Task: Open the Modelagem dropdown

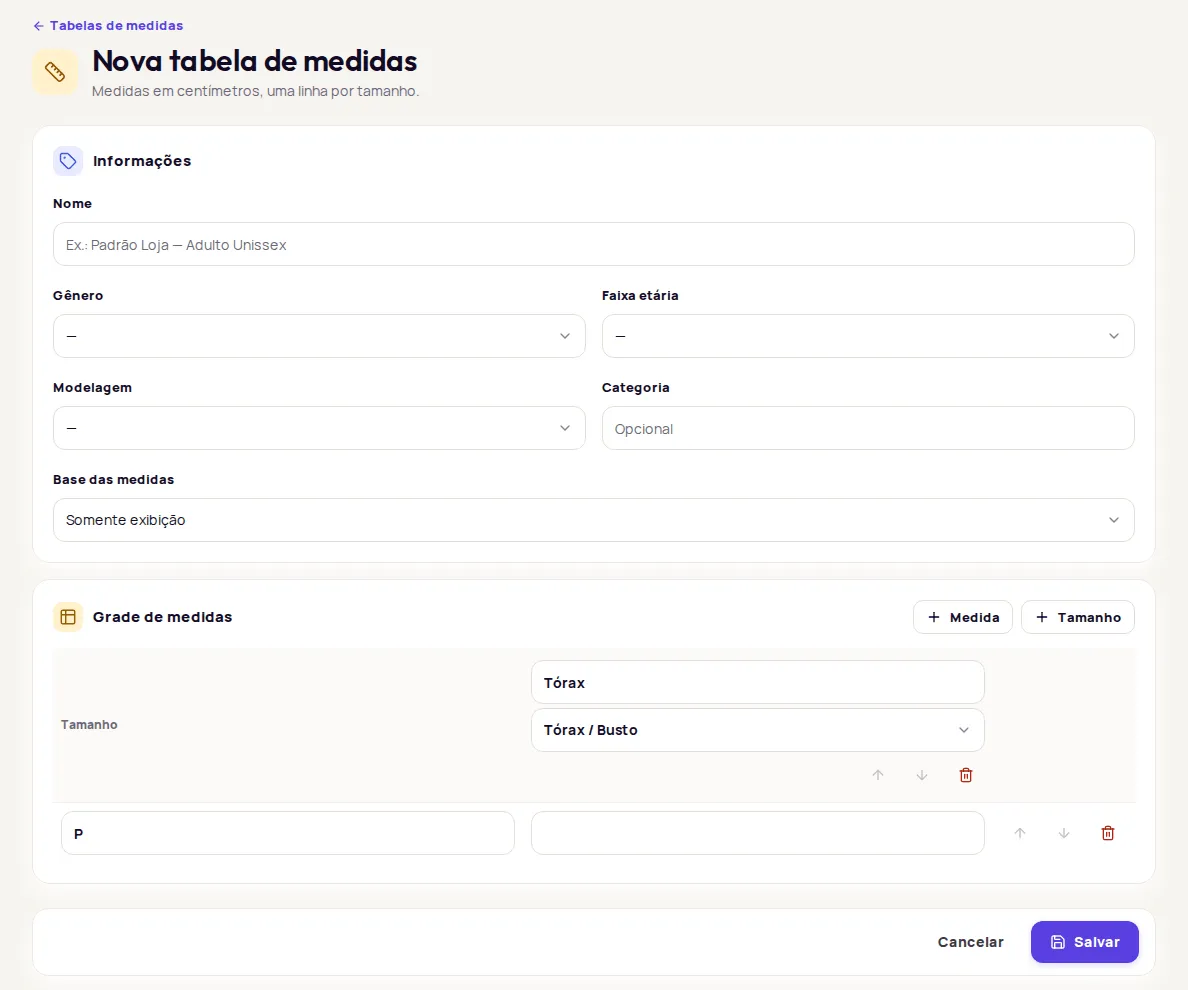Action: pos(319,428)
